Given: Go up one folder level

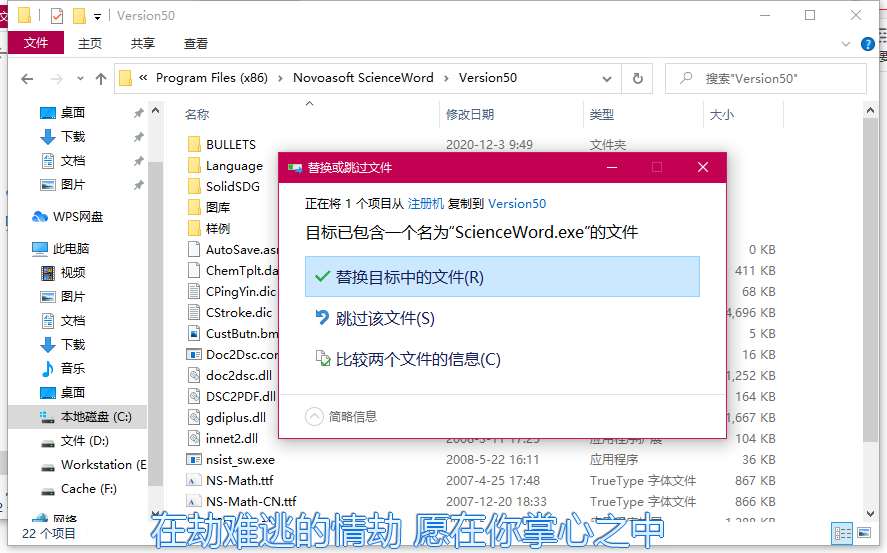Looking at the screenshot, I should (x=101, y=79).
